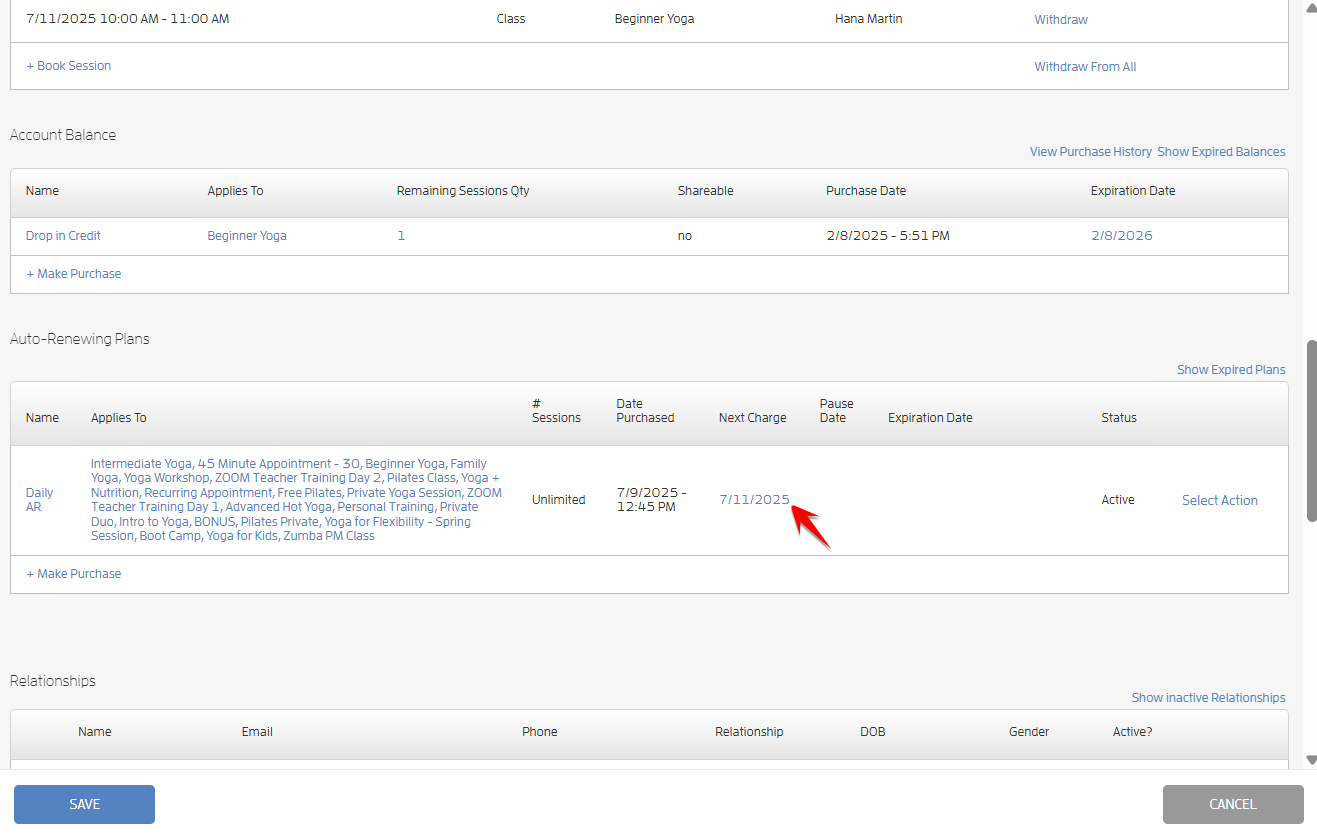The height and width of the screenshot is (836, 1317).
Task: Withdraw from 7/11/2025 Beginner Yoga class
Action: [x=1061, y=20]
